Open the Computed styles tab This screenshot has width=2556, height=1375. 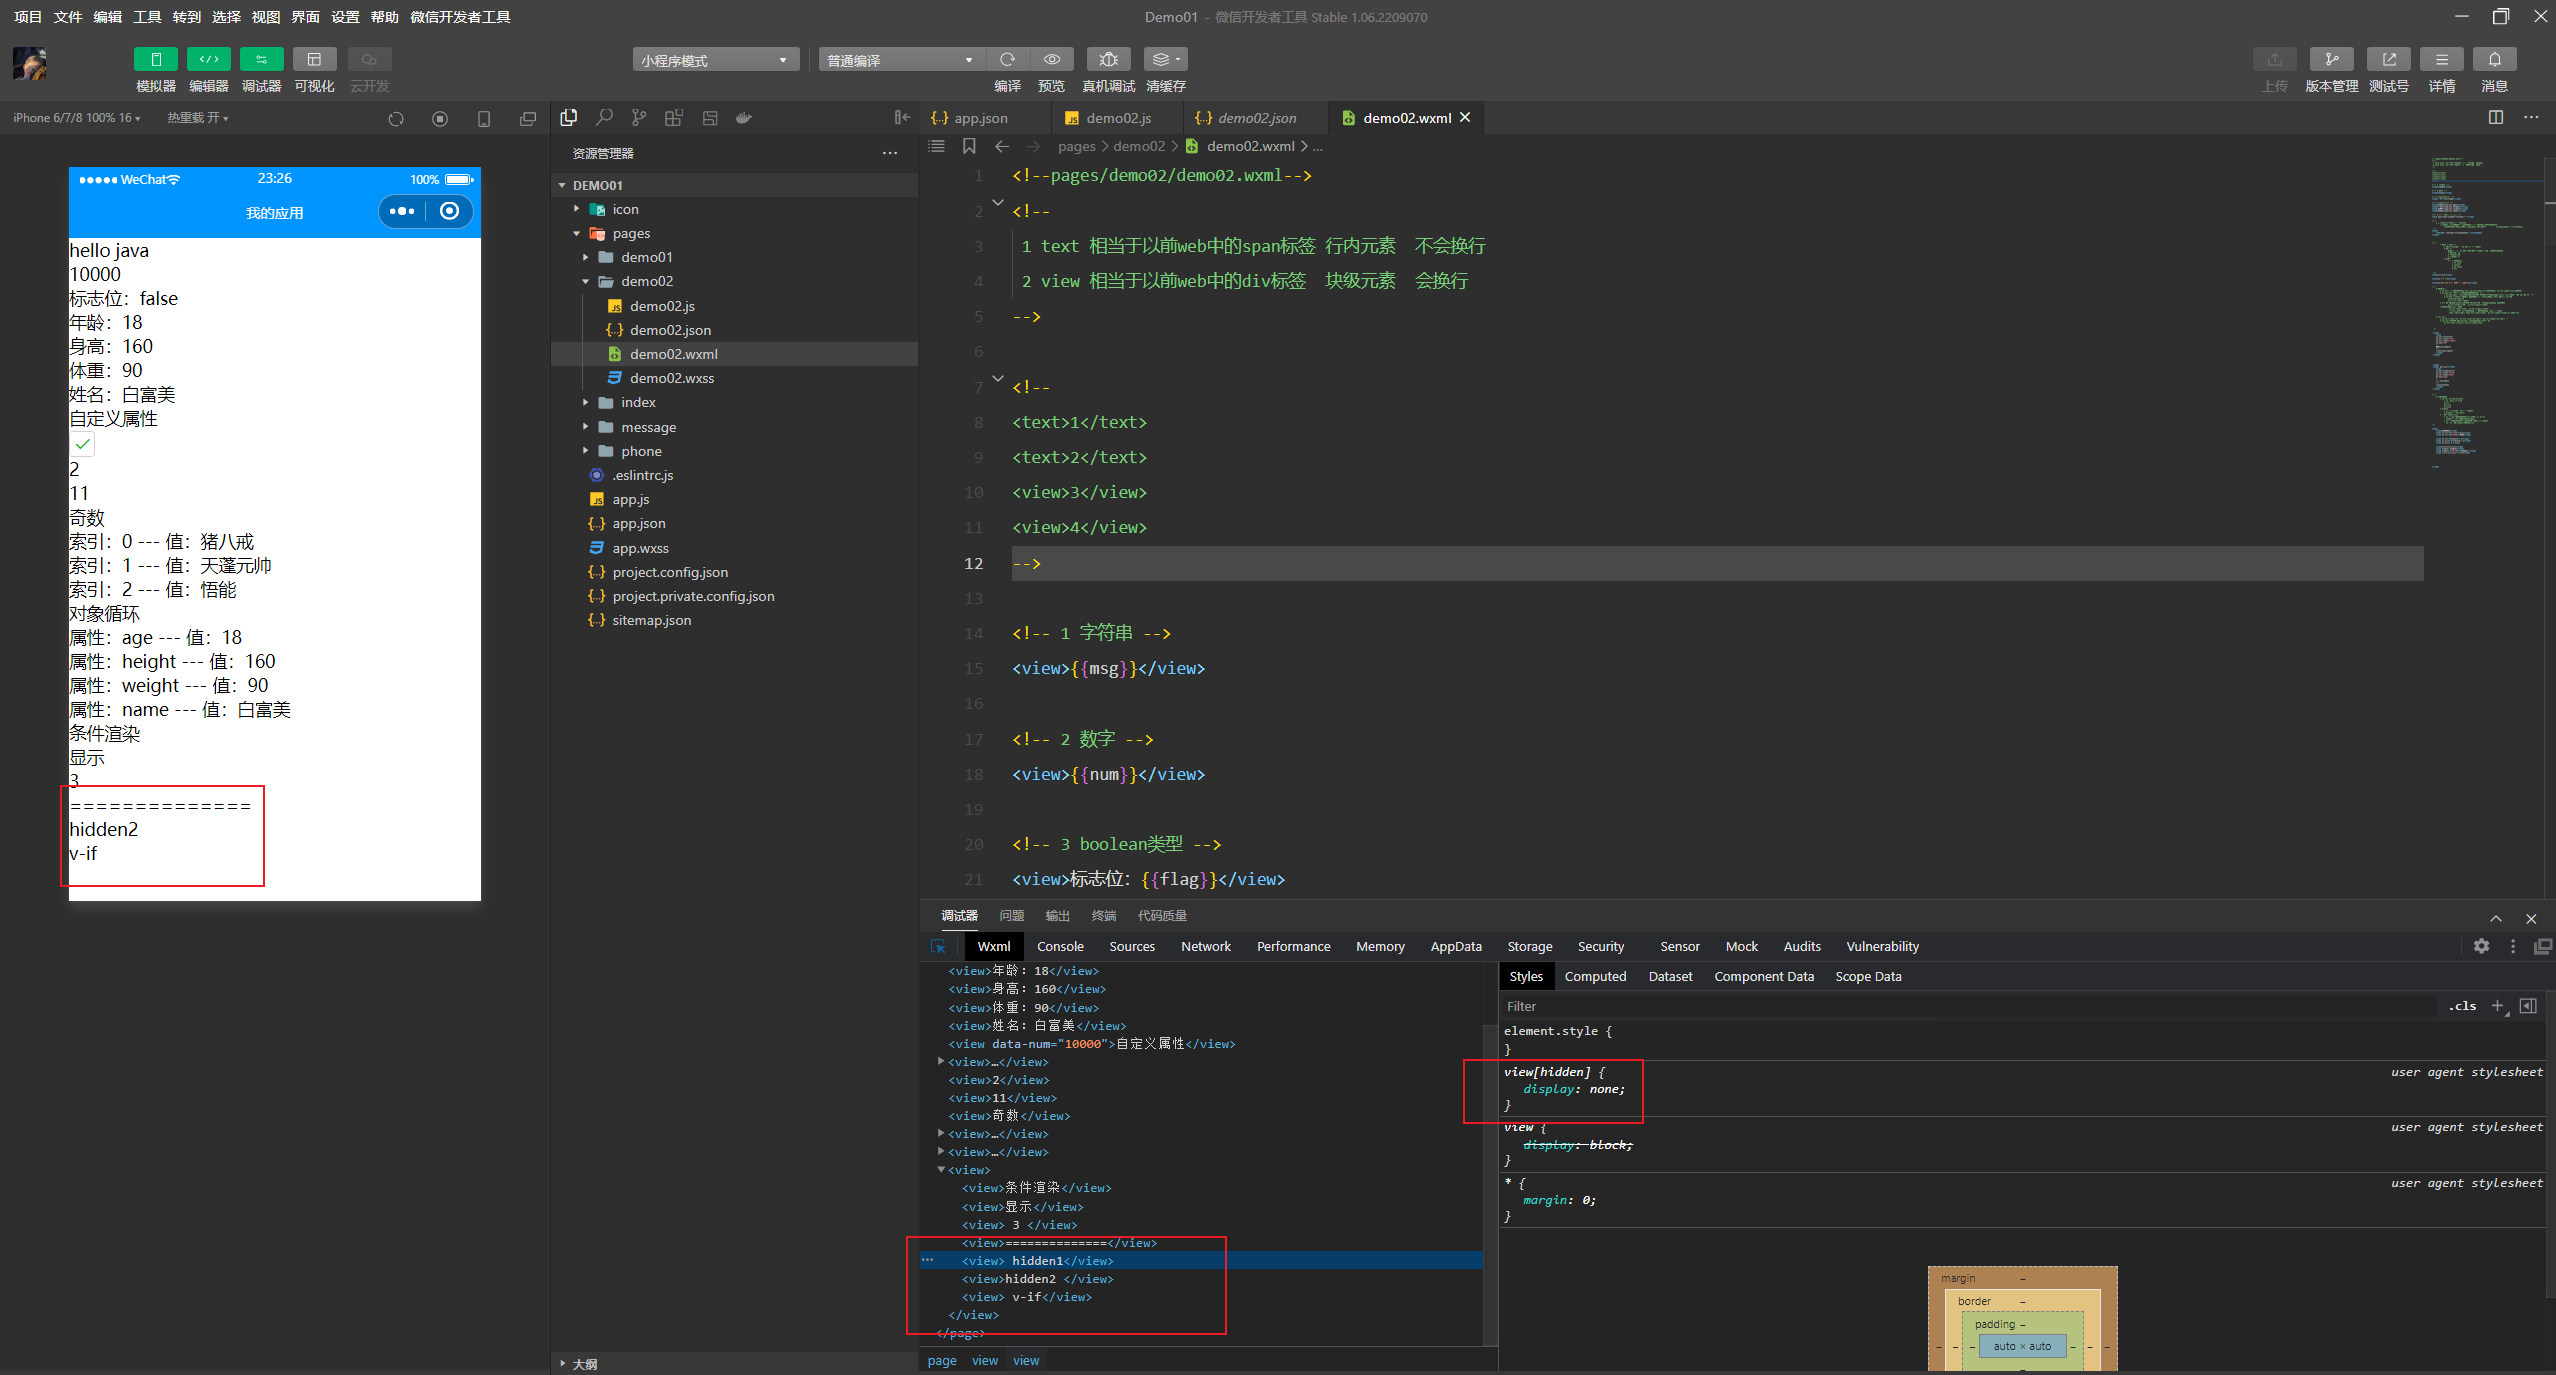(x=1595, y=976)
